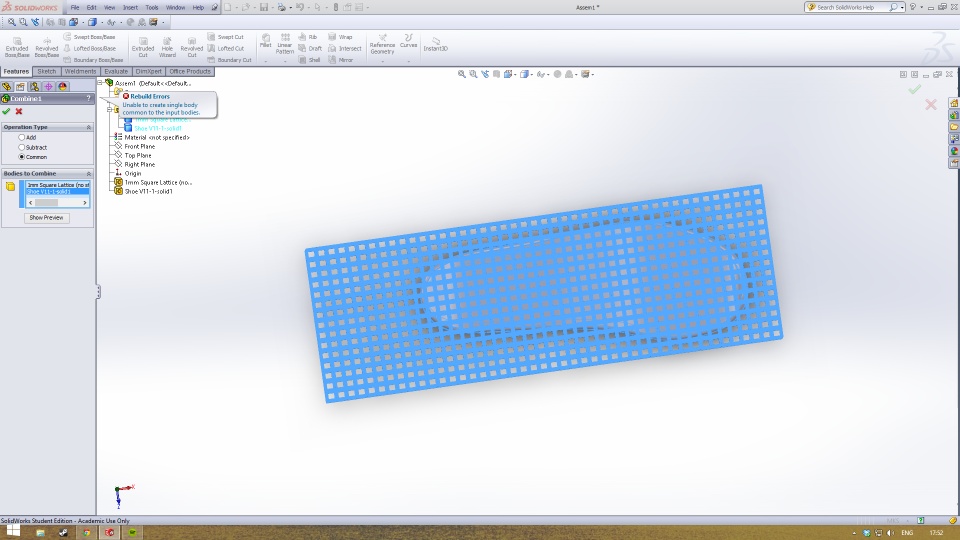The image size is (960, 540).
Task: Select the Extruded Cut tool
Action: (143, 47)
